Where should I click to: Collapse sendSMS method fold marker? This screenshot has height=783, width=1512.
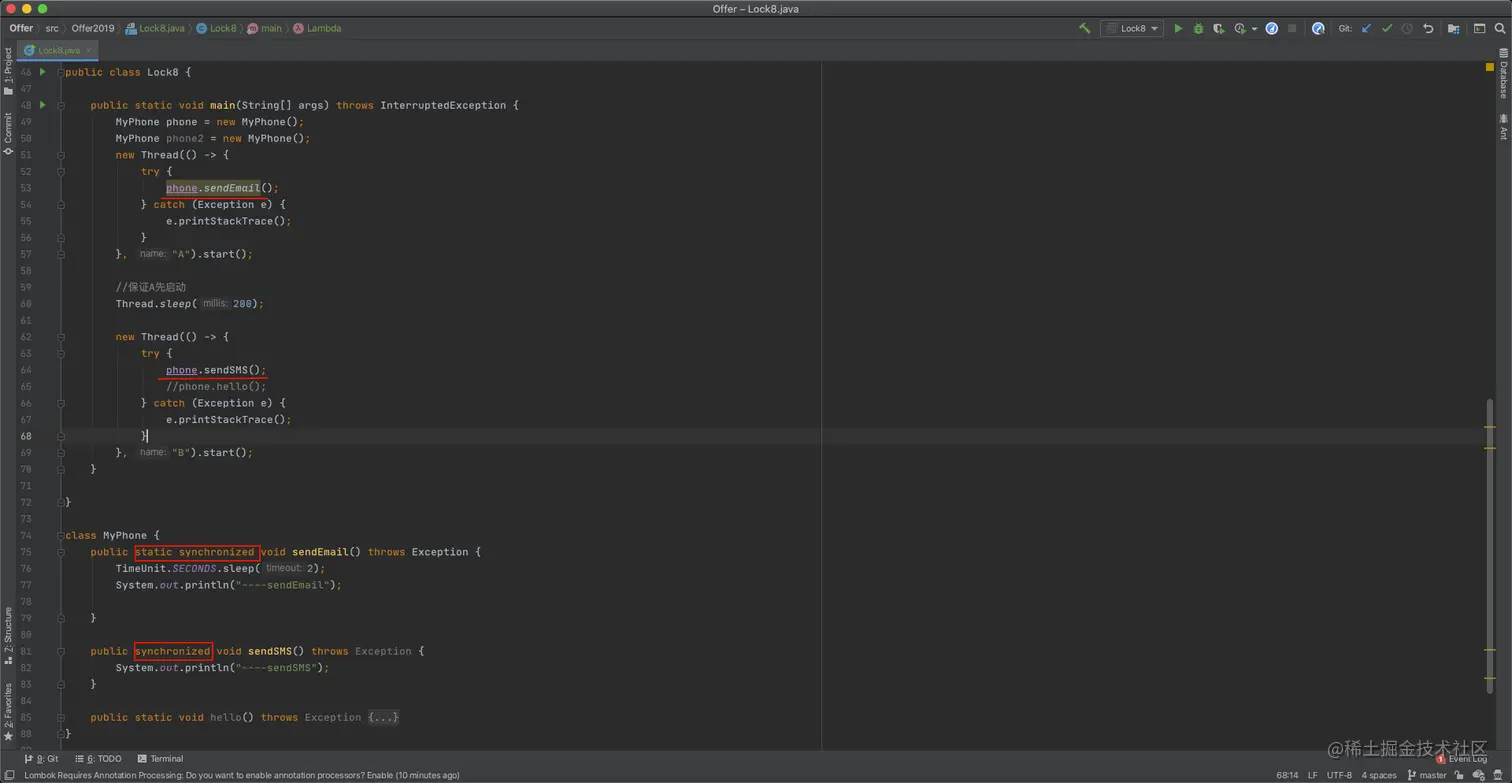click(61, 651)
